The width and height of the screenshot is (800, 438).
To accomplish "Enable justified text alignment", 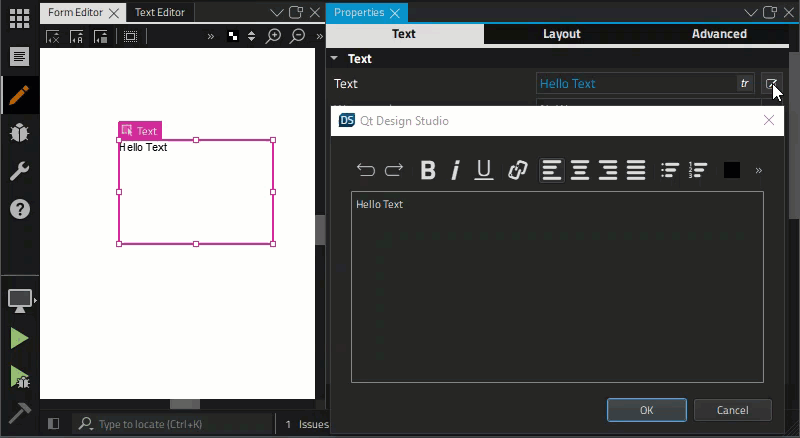I will (x=636, y=170).
